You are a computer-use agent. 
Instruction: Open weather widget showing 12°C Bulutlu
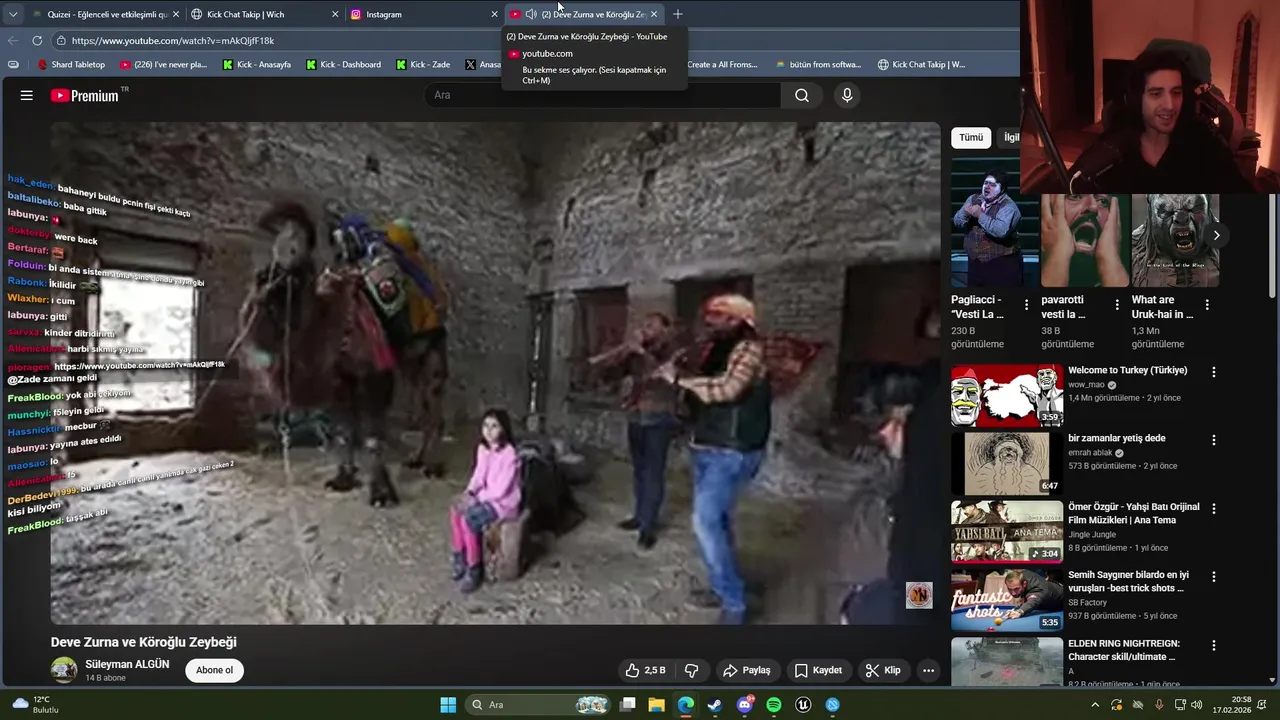36,705
